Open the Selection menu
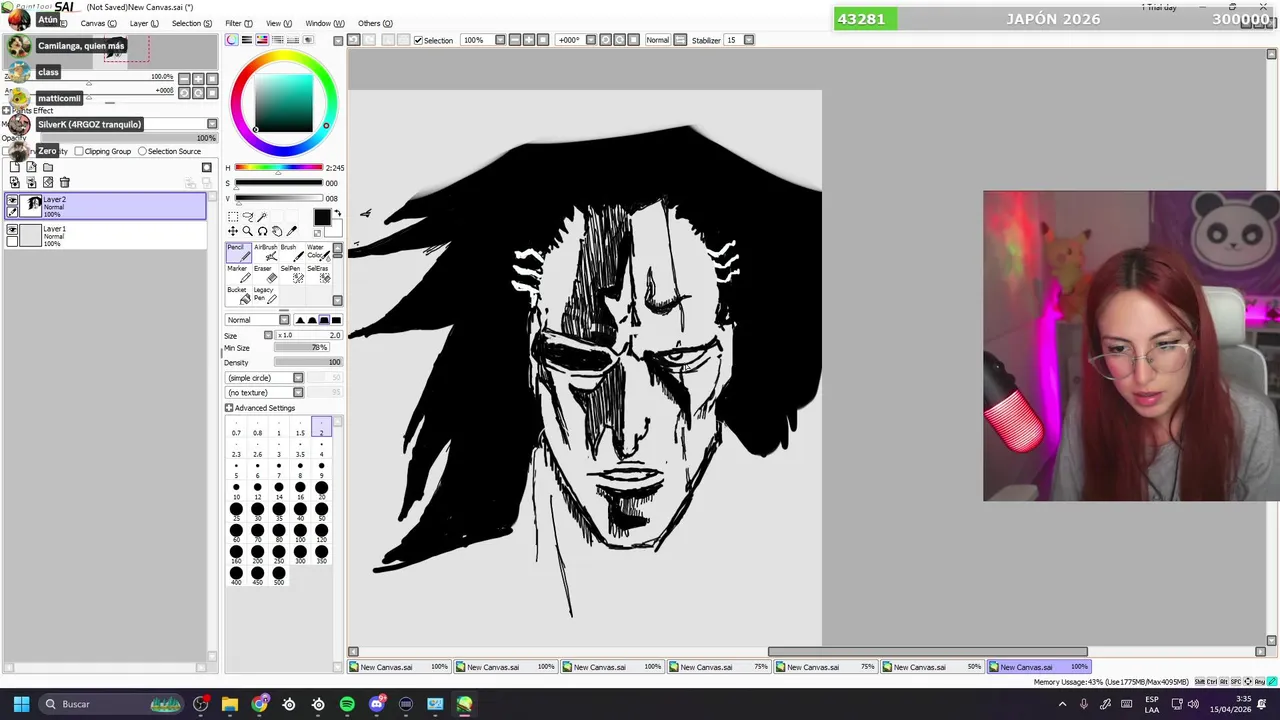 coord(191,23)
